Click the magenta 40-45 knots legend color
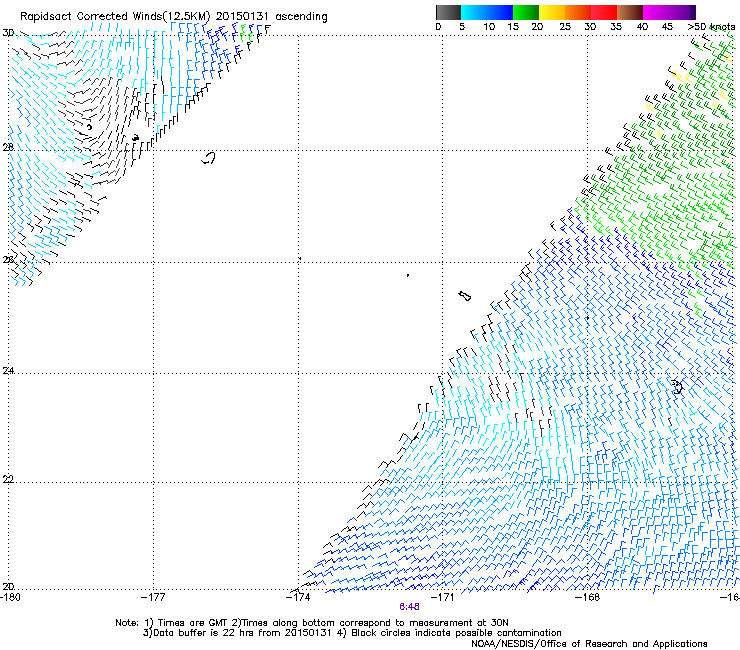 [656, 12]
